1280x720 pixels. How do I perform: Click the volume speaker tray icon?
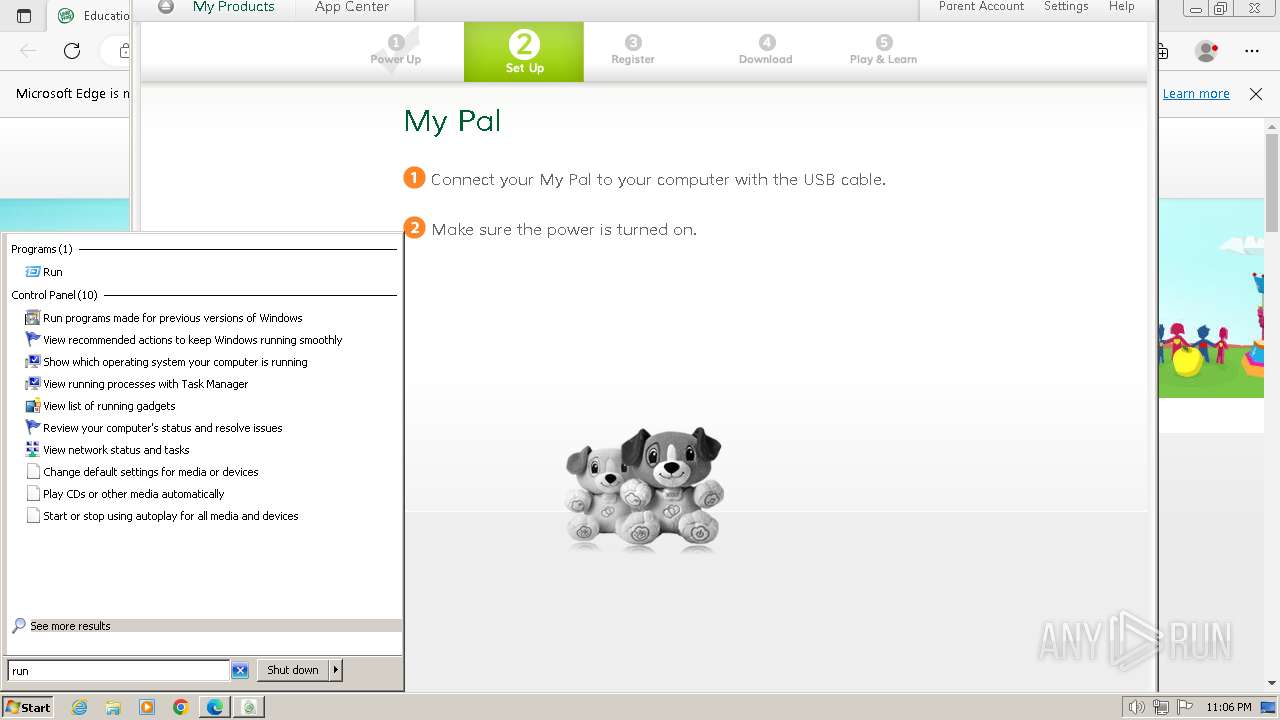(1137, 707)
